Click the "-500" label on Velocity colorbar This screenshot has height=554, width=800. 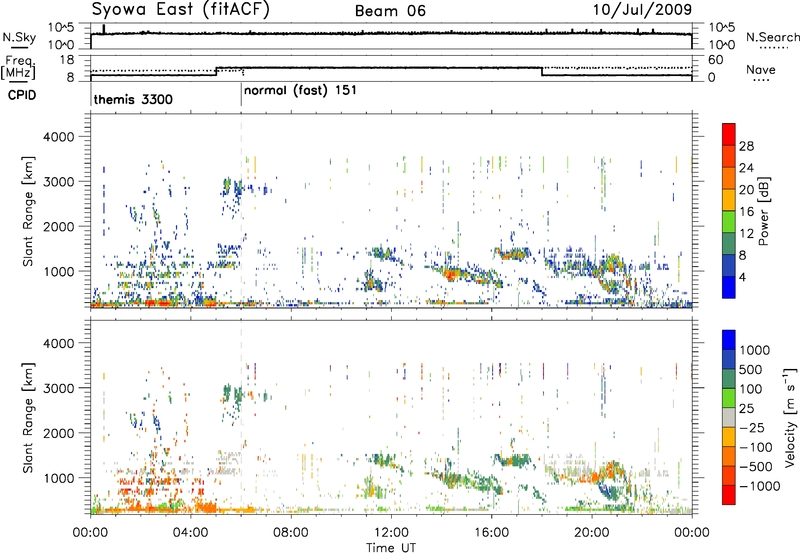point(756,467)
